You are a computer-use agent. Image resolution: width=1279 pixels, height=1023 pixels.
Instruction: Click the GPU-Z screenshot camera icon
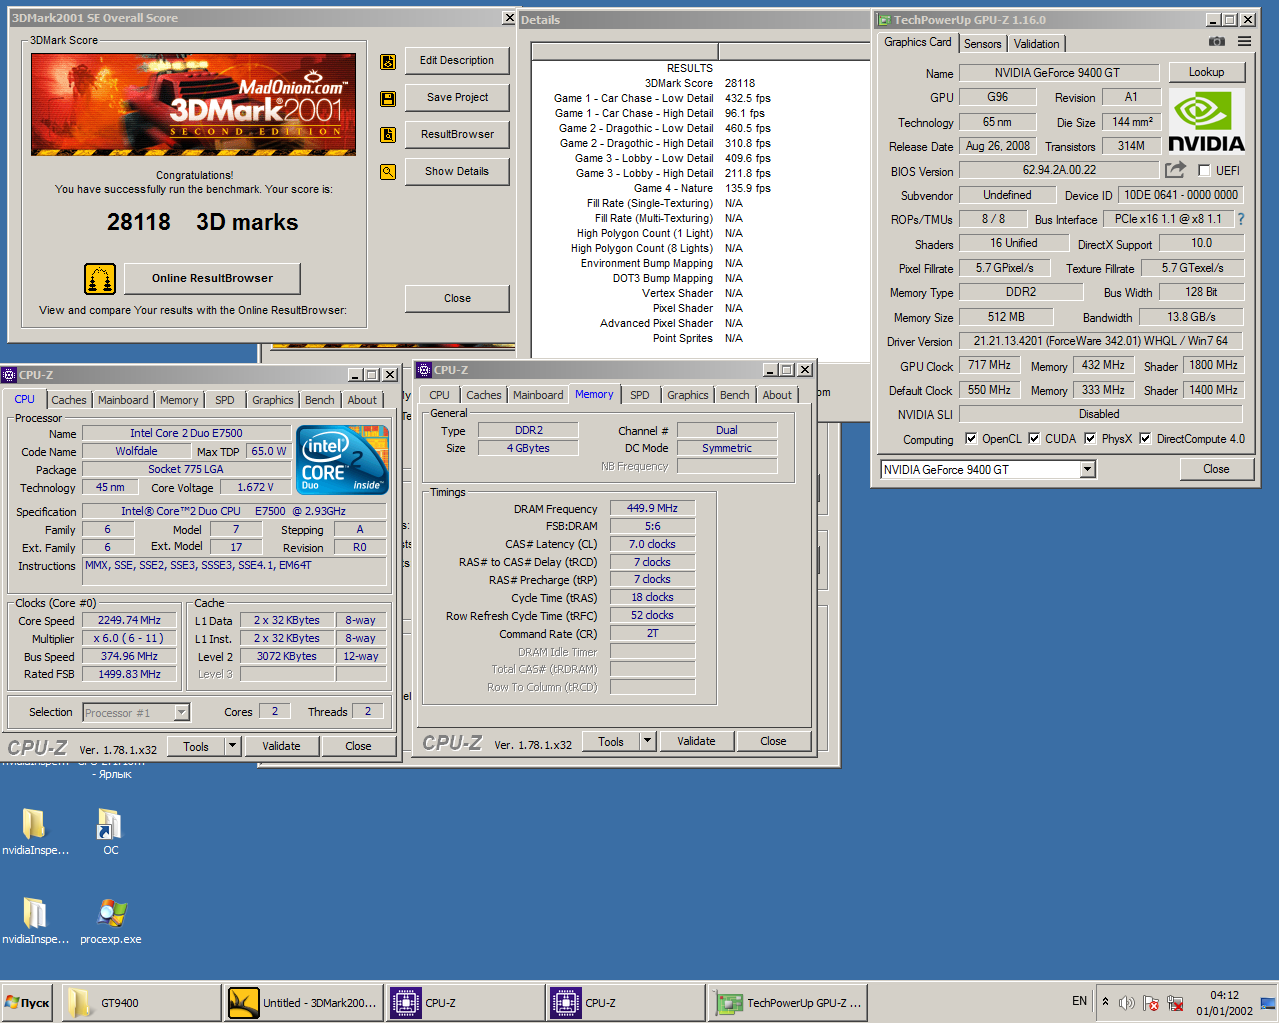[x=1217, y=42]
